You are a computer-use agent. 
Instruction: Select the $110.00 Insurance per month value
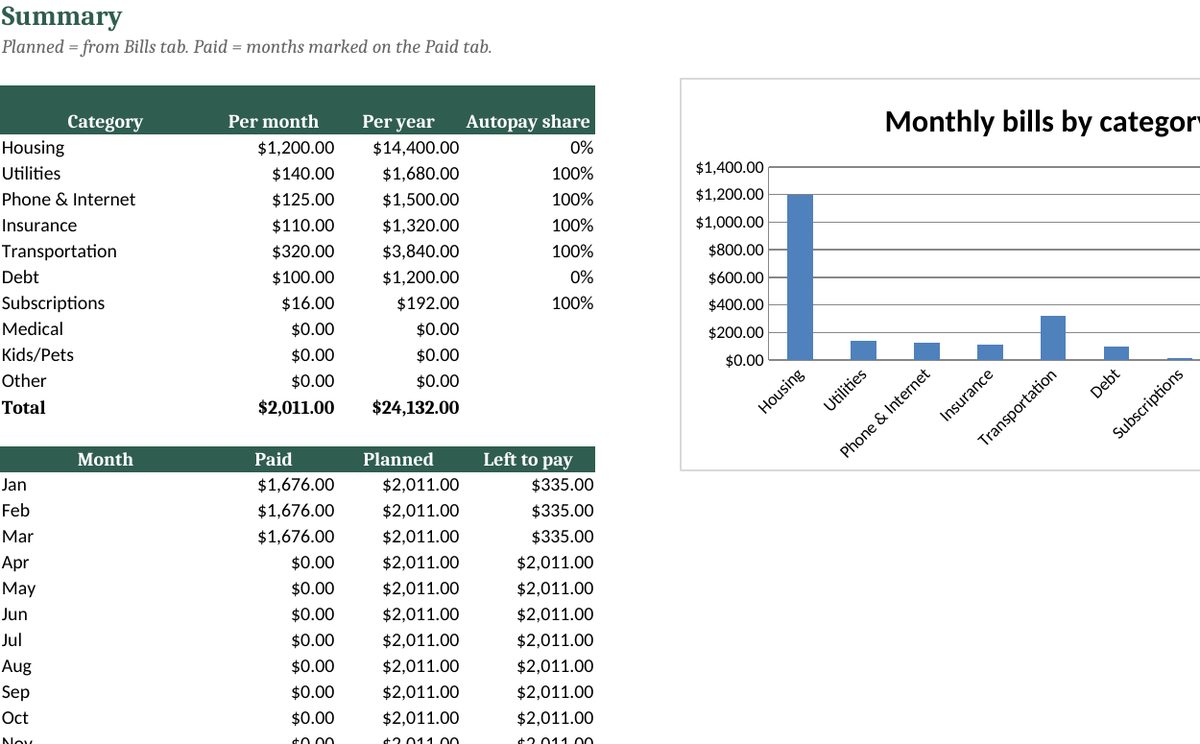pos(303,226)
